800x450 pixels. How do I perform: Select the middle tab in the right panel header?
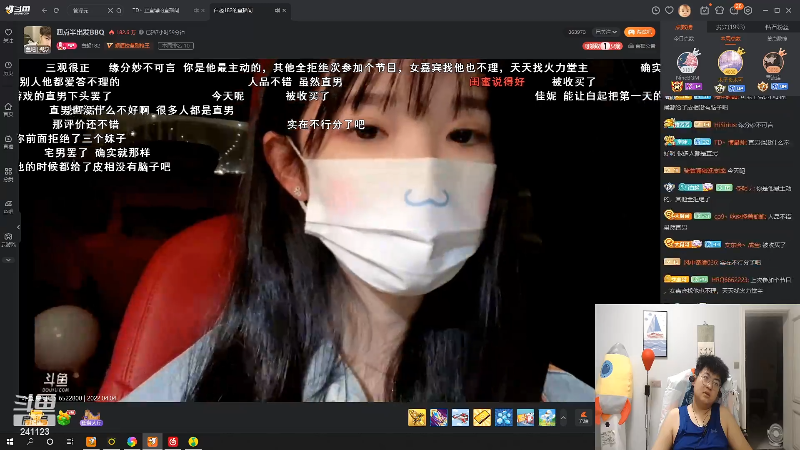(730, 27)
